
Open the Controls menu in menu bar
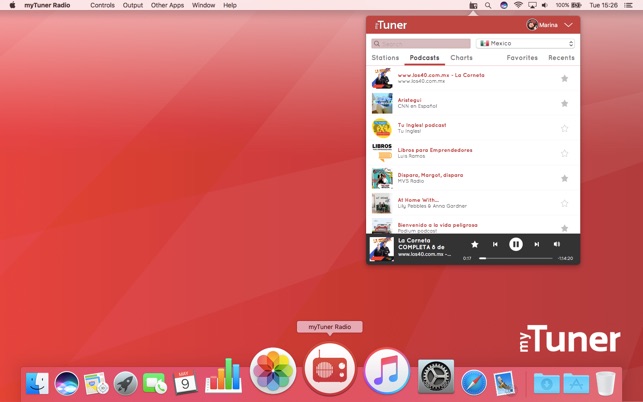pyautogui.click(x=102, y=5)
